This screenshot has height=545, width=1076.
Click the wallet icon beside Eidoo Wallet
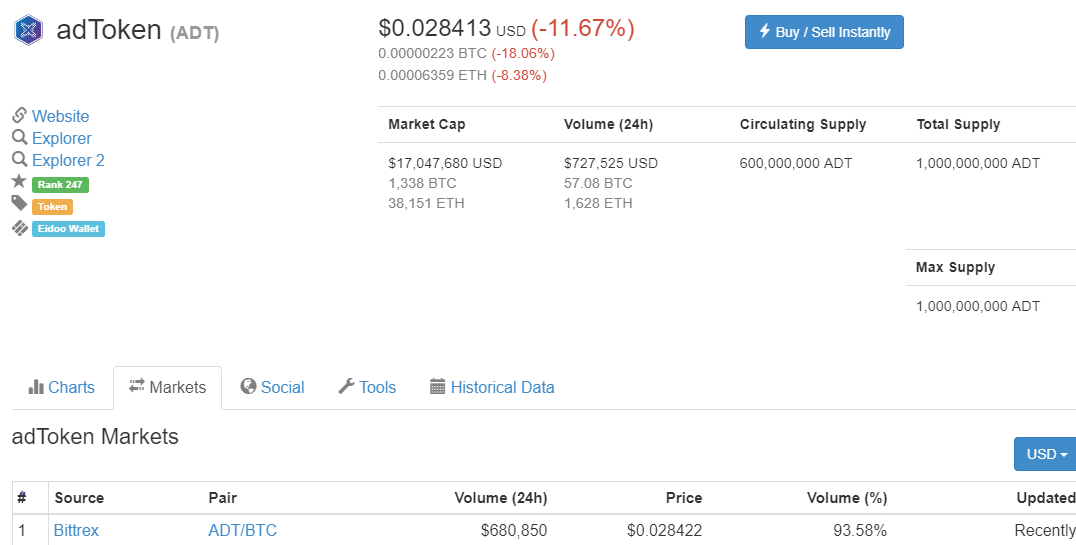click(x=19, y=228)
